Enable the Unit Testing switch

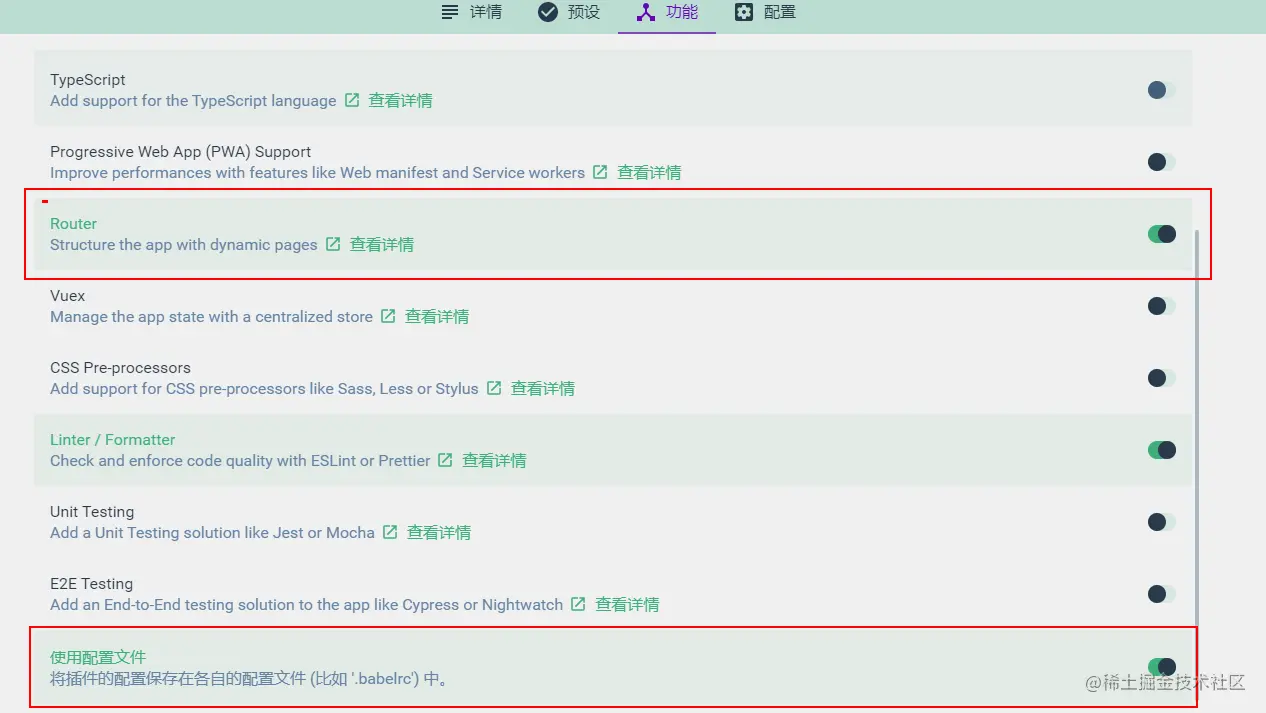(x=1161, y=522)
